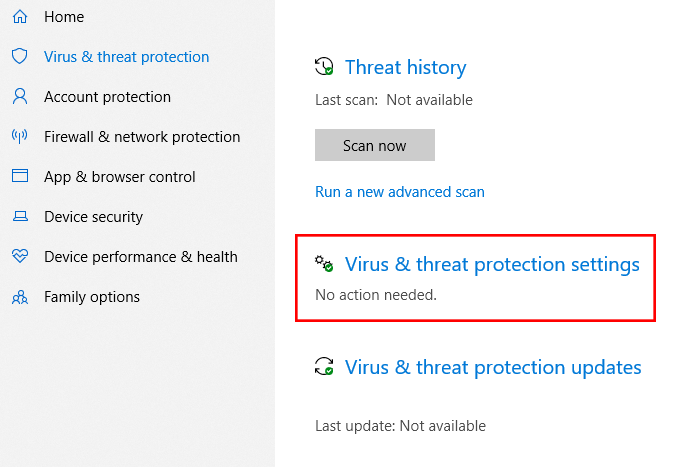Open the Home menu item
Image resolution: width=674 pixels, height=467 pixels.
pyautogui.click(x=64, y=17)
